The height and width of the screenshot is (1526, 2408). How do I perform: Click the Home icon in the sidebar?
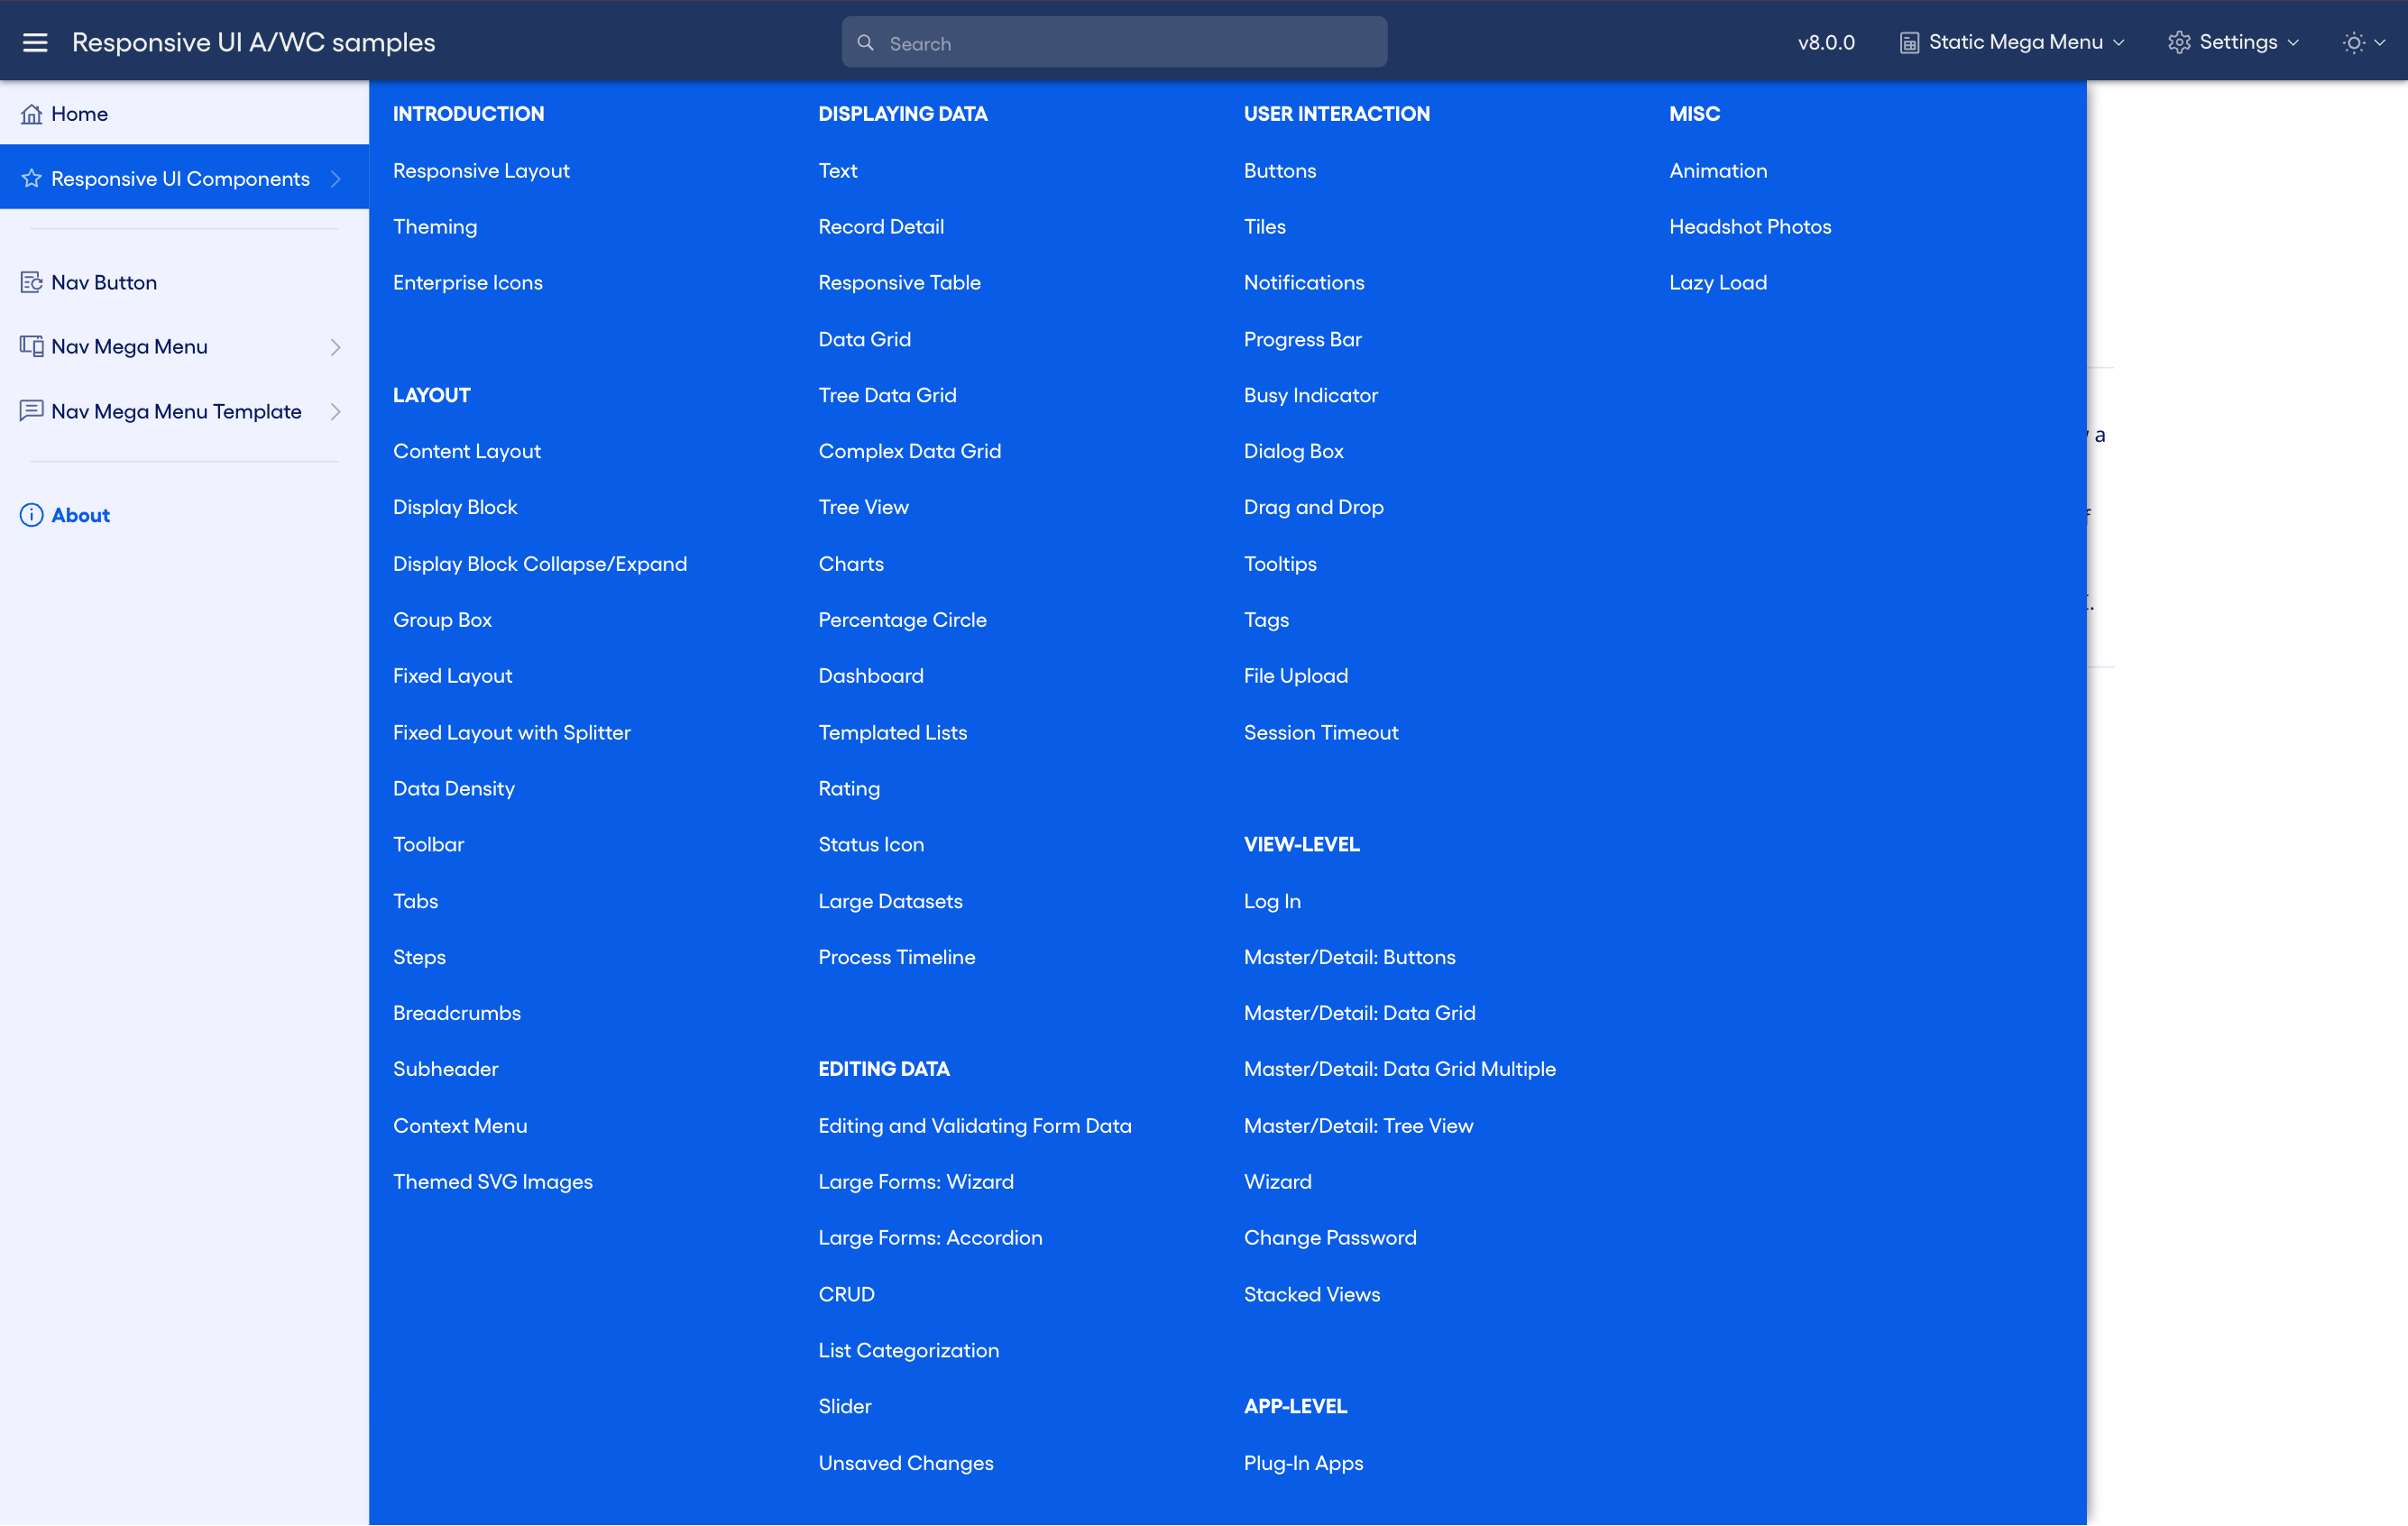coord(32,113)
